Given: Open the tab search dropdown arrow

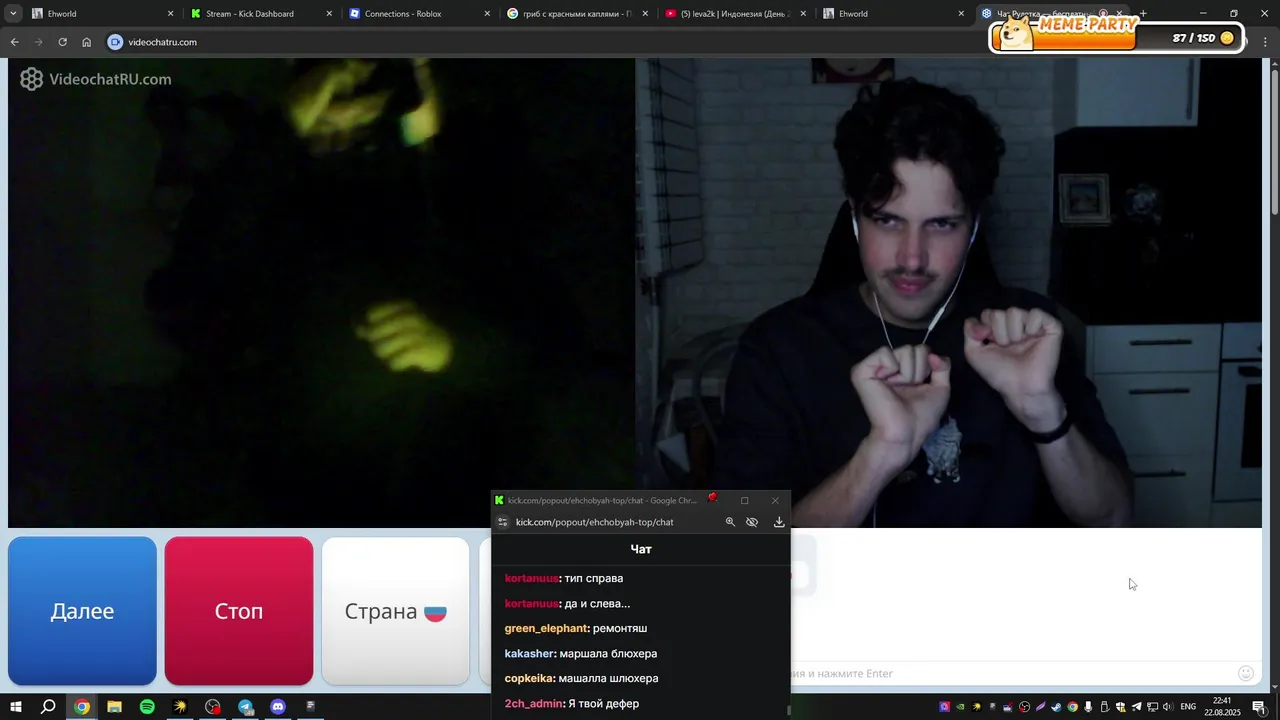Looking at the screenshot, I should pos(13,14).
